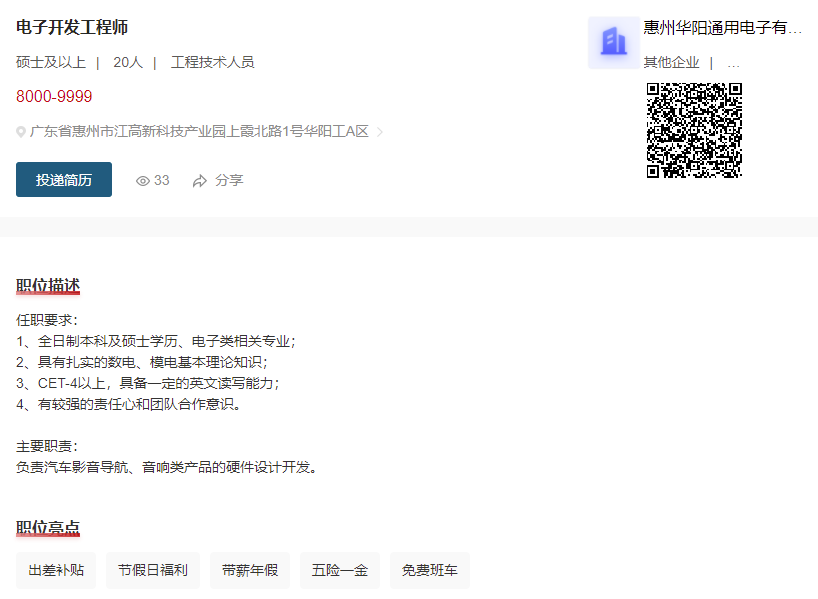Click the ellipsis after 其他企业

tap(733, 64)
